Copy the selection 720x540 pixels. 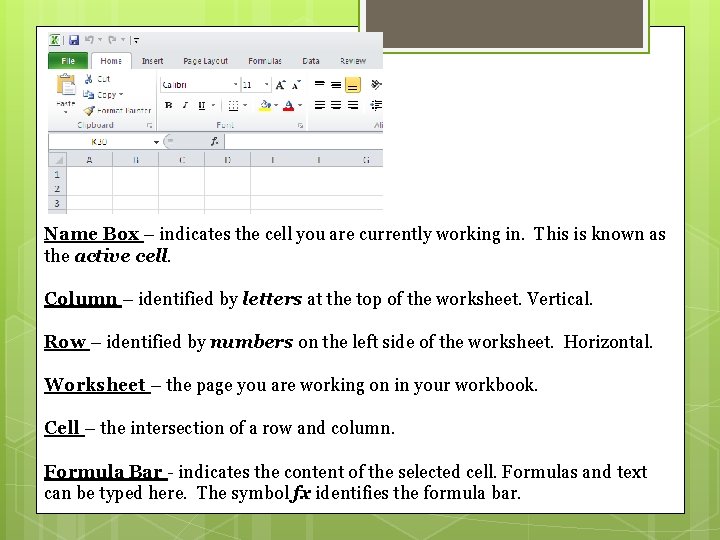[100, 95]
